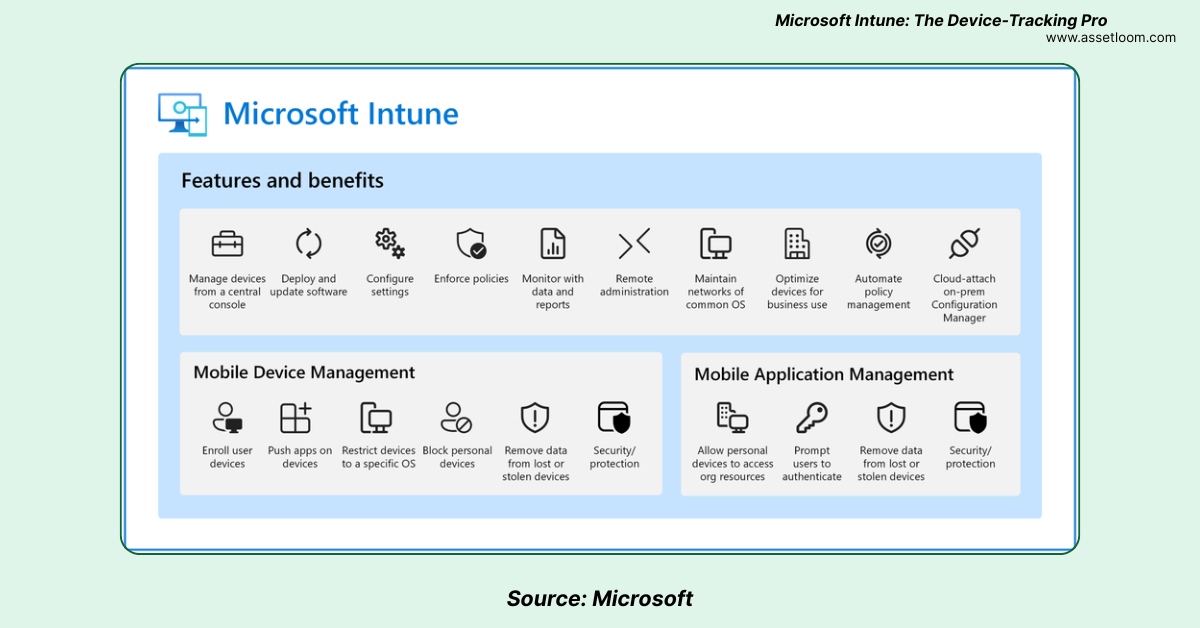Viewport: 1200px width, 628px height.
Task: Select the Deploy and update software icon
Action: [308, 244]
